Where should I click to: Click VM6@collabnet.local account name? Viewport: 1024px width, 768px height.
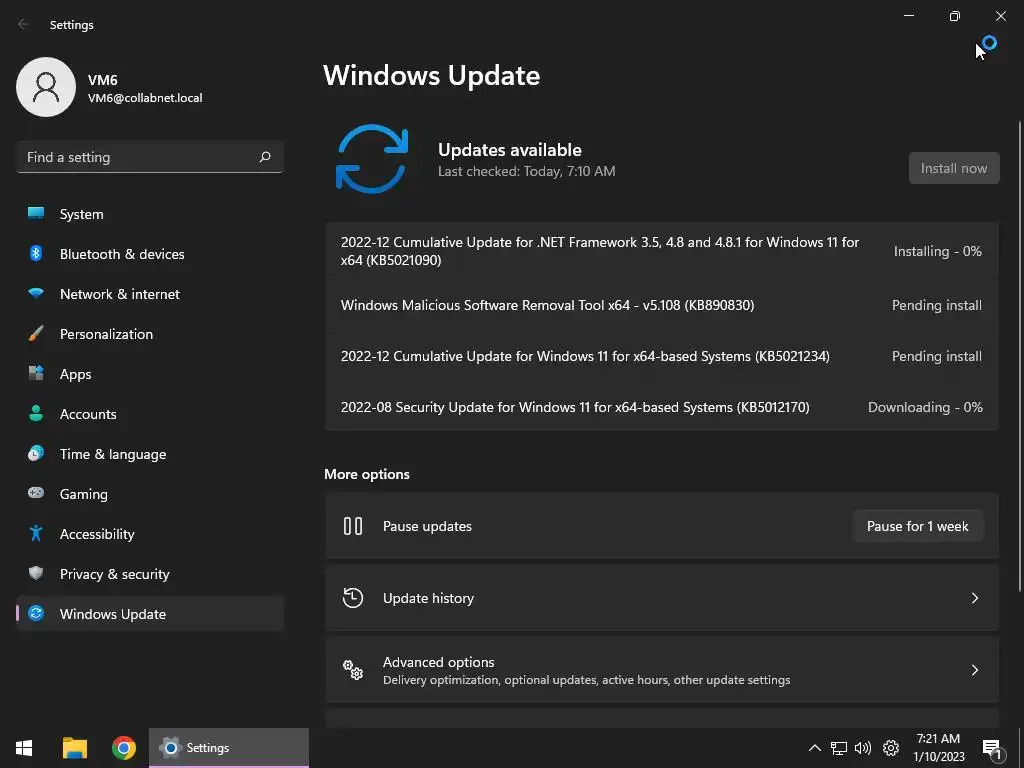[x=145, y=98]
